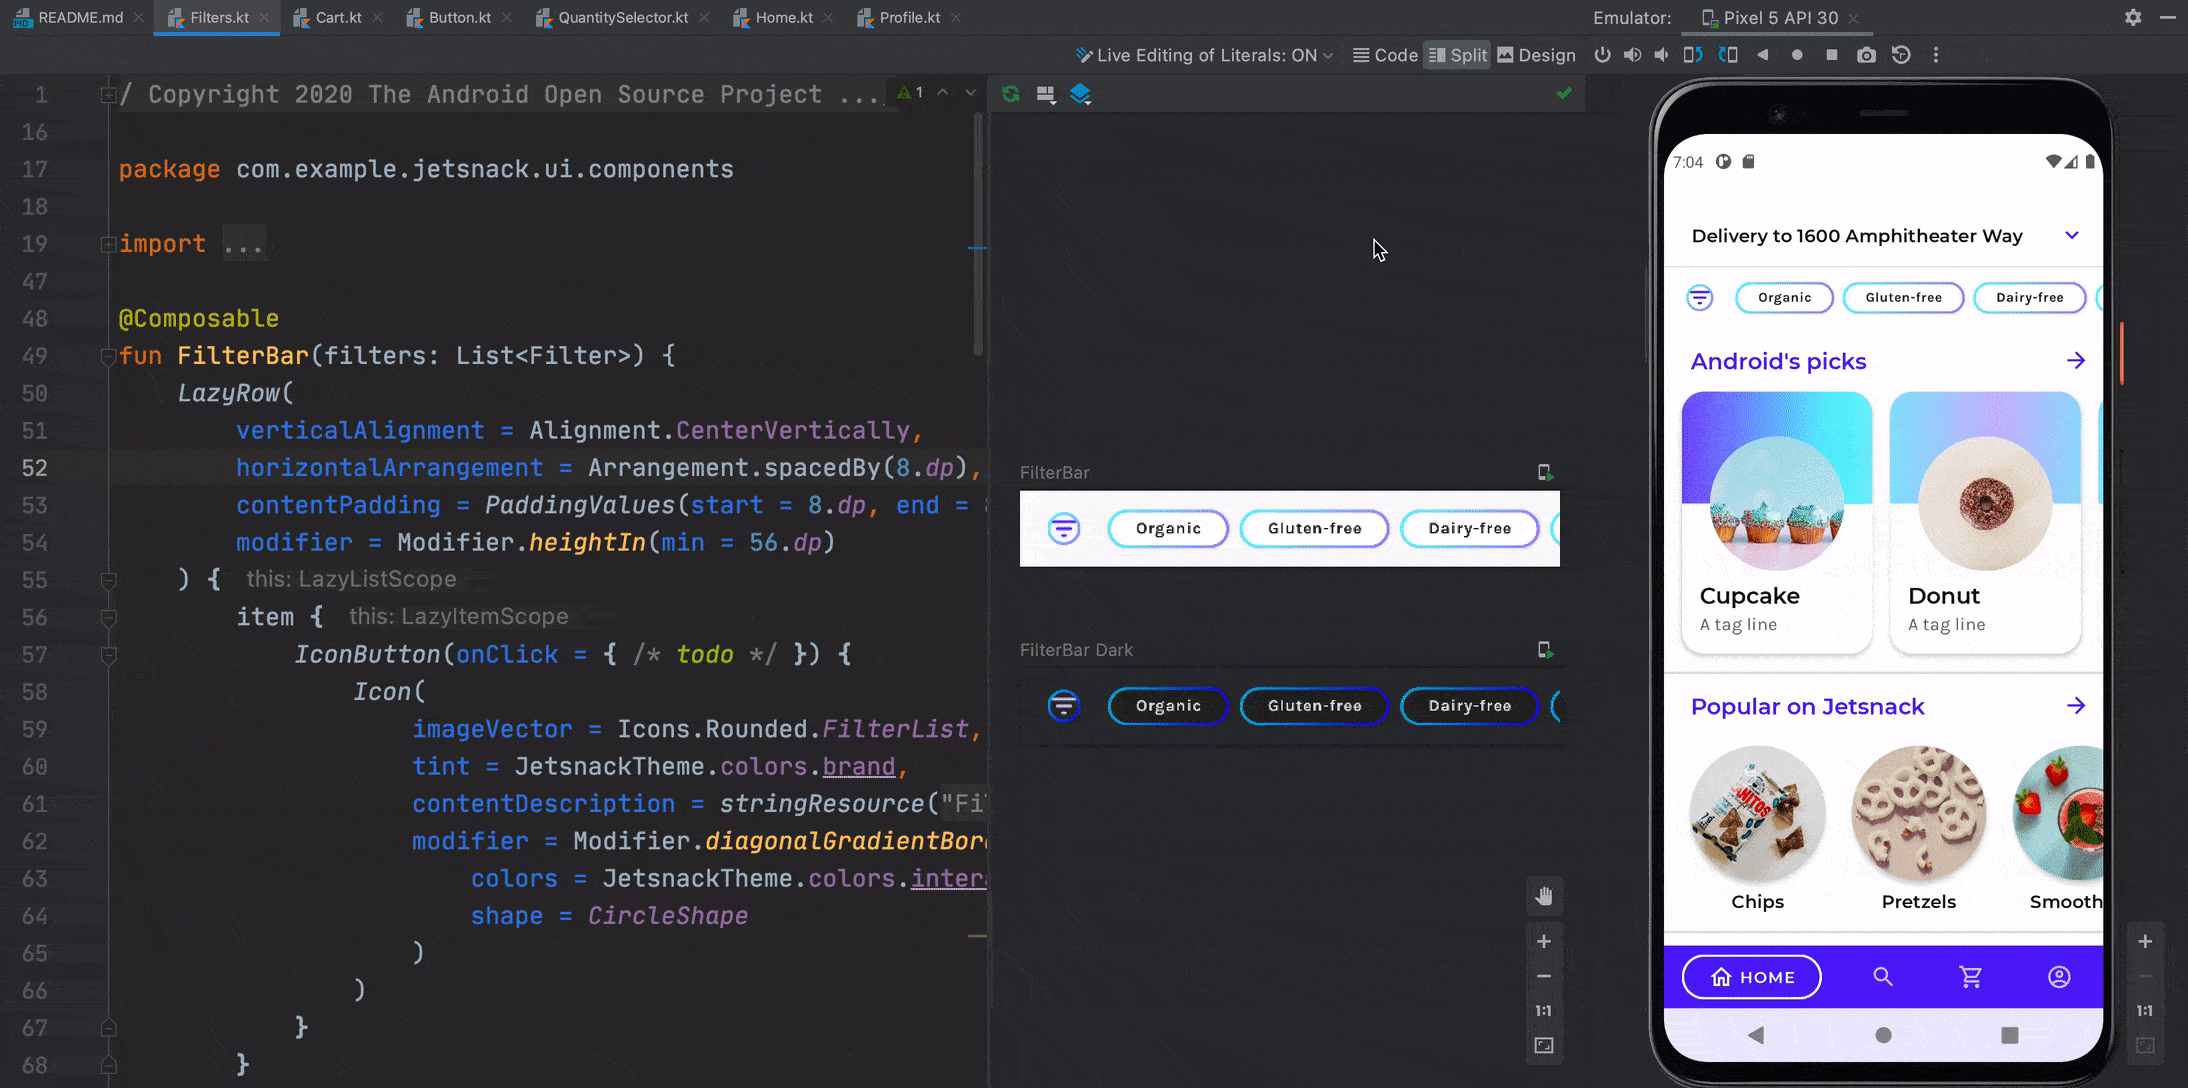Select the Filters.kt tab

pyautogui.click(x=218, y=17)
